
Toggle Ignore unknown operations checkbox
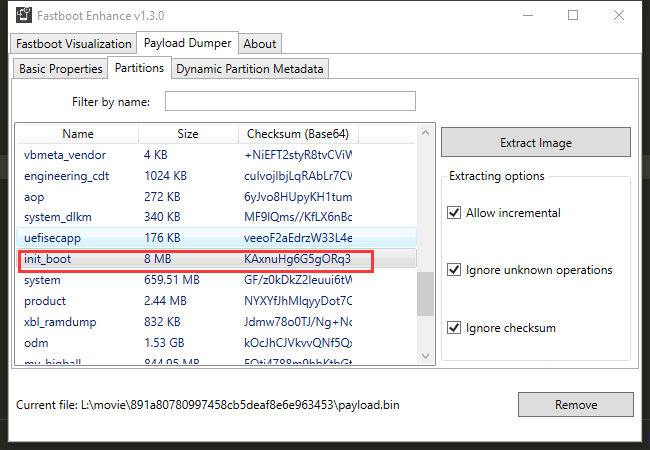tap(454, 270)
